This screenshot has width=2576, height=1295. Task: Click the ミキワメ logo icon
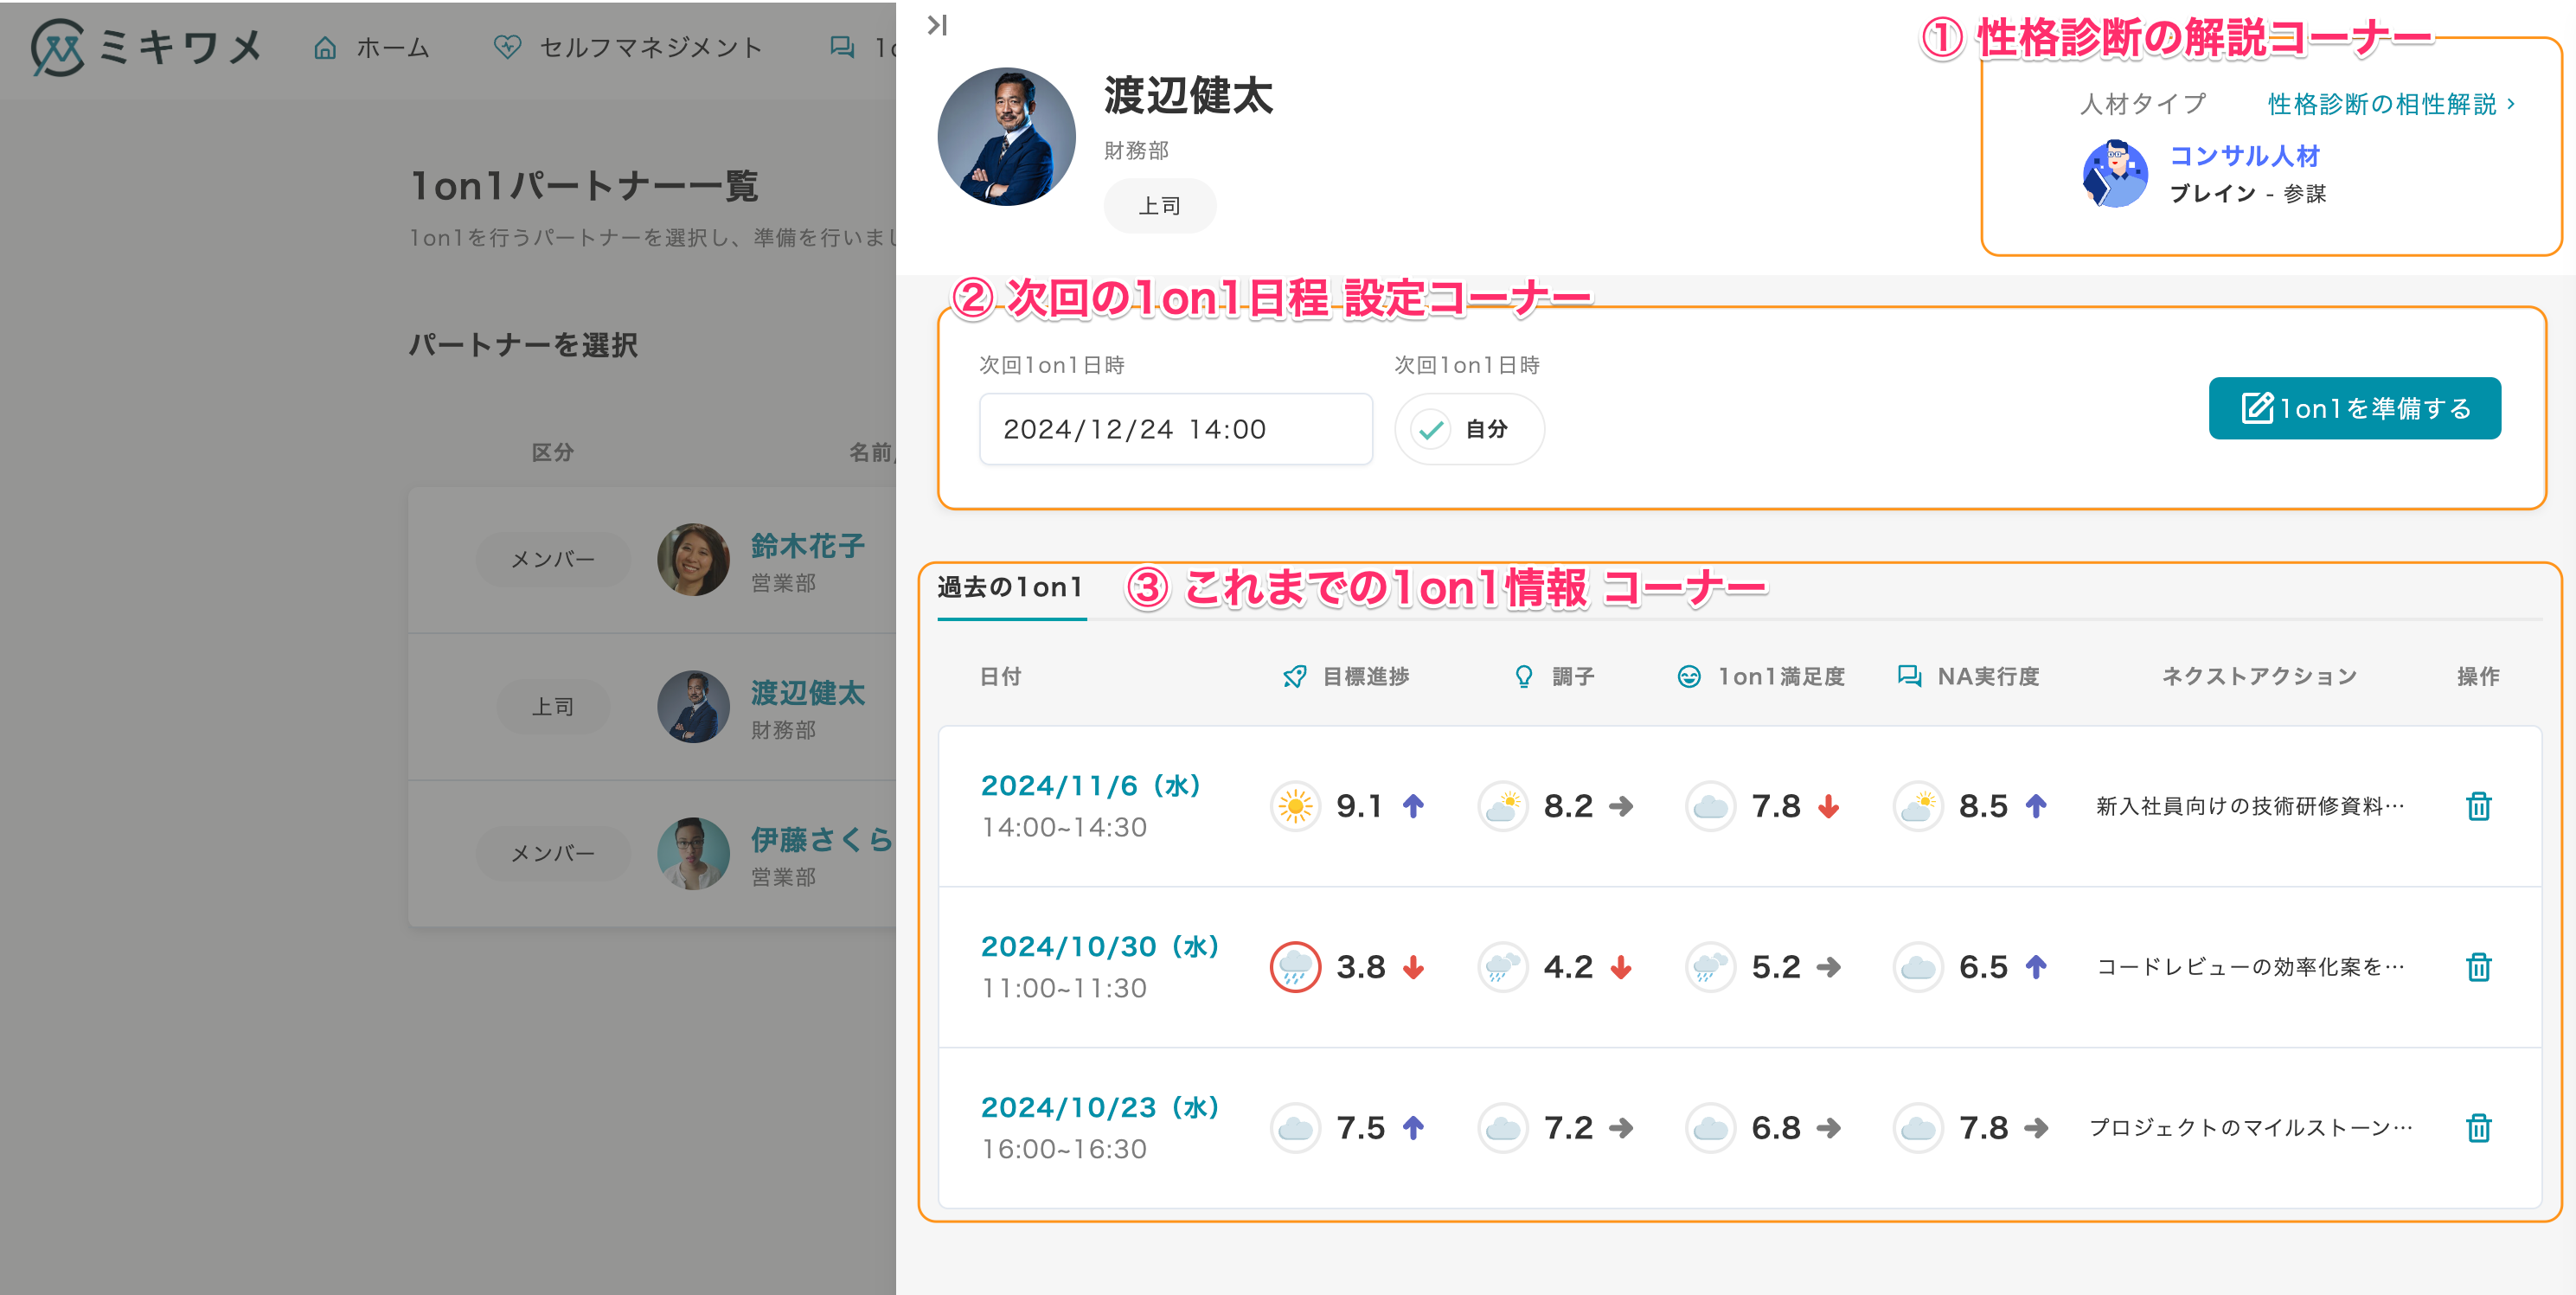[58, 47]
